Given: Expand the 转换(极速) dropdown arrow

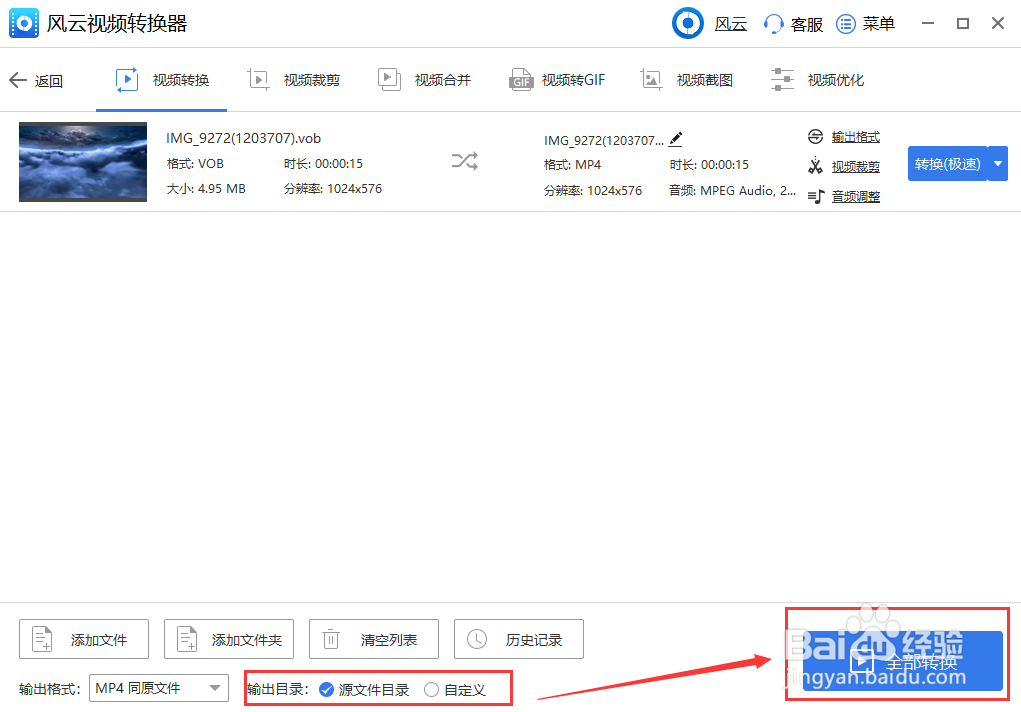Looking at the screenshot, I should (x=998, y=164).
